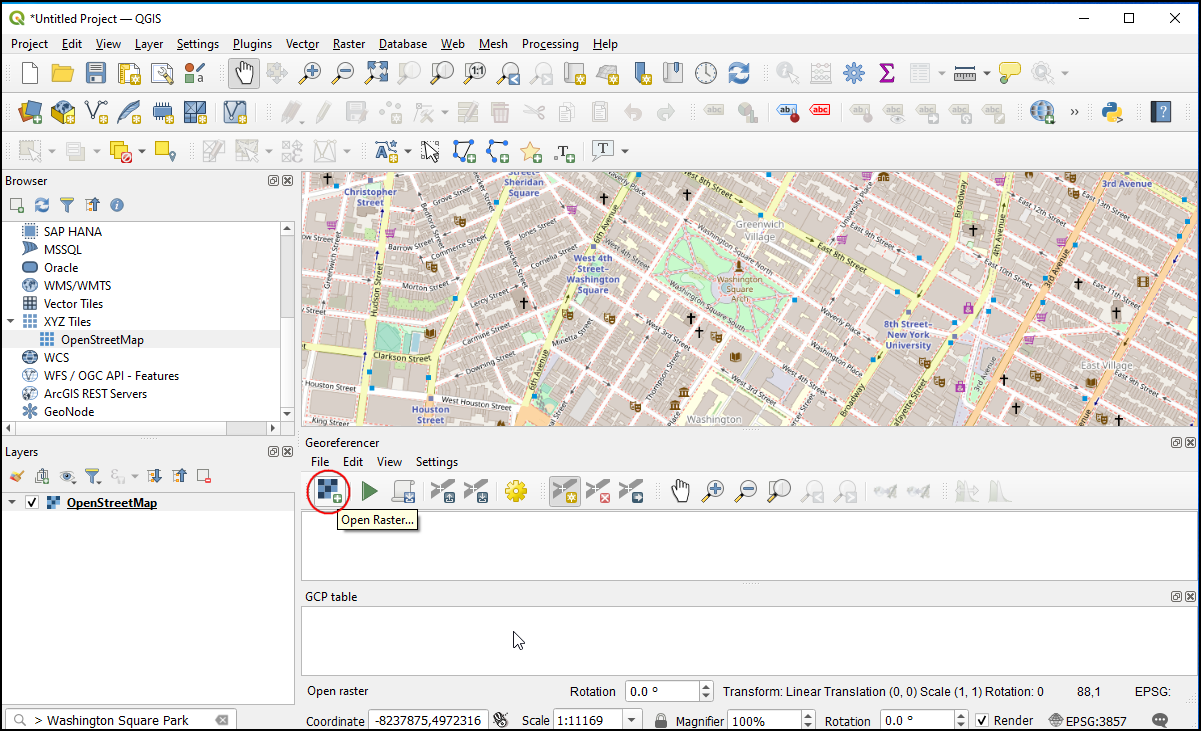Click the Save Project floppy disk icon
Screen dimensions: 1201x731
click(x=96, y=73)
